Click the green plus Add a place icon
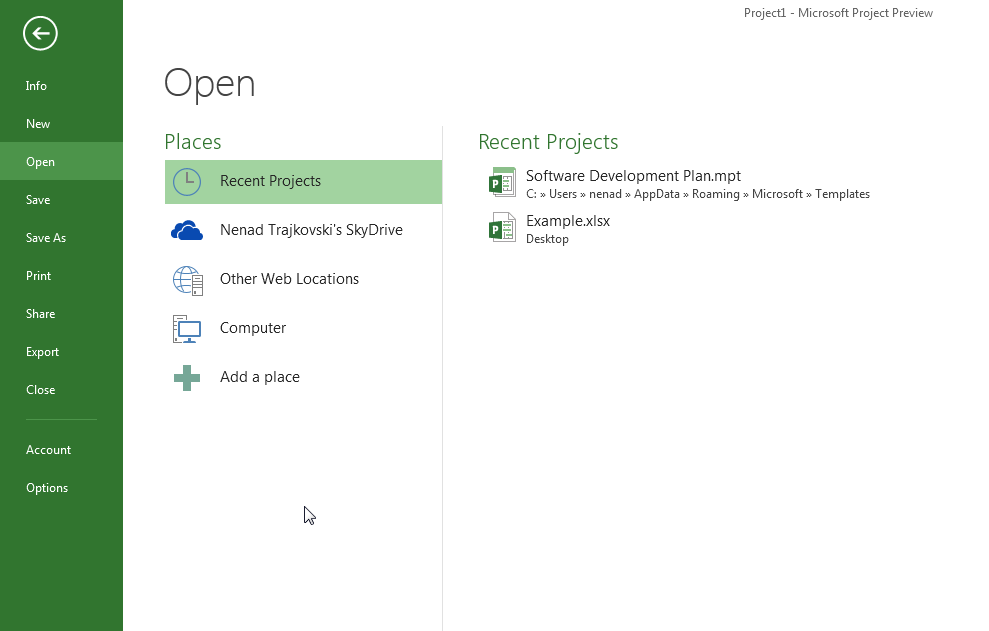 pos(187,378)
